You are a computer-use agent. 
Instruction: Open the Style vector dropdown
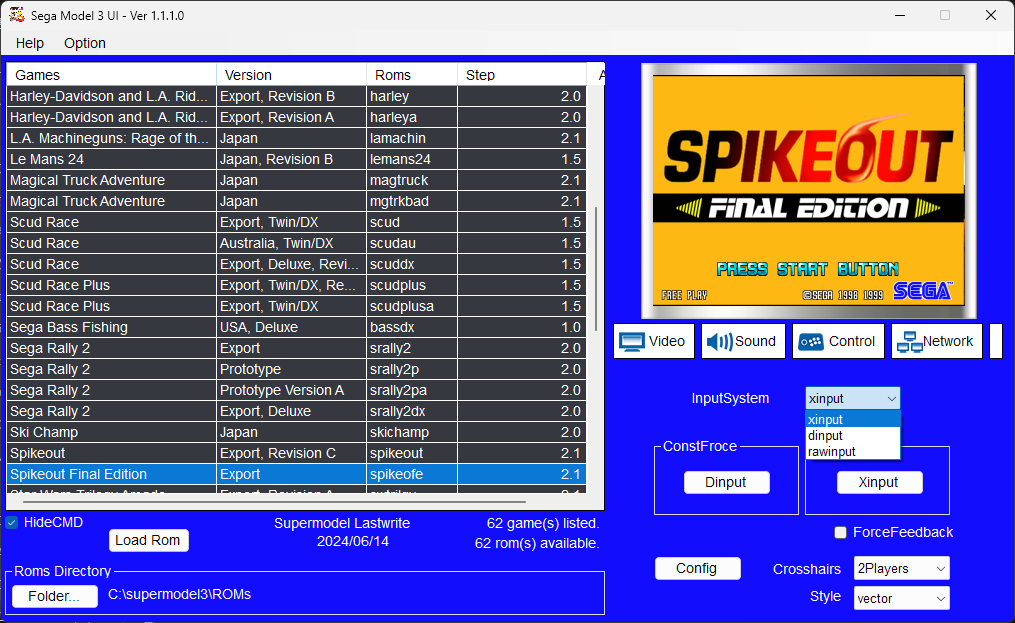tap(901, 598)
